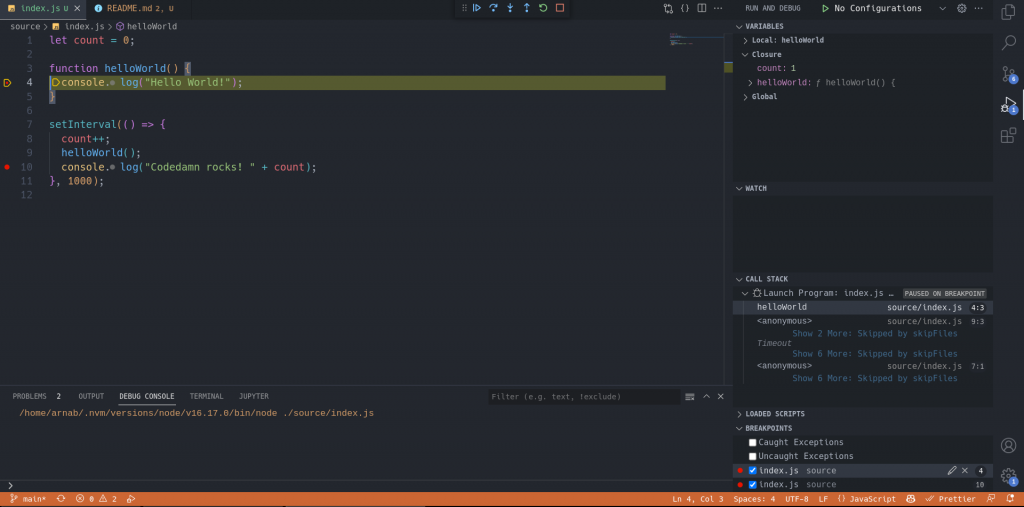
Task: Click the main* branch in status bar
Action: point(28,499)
